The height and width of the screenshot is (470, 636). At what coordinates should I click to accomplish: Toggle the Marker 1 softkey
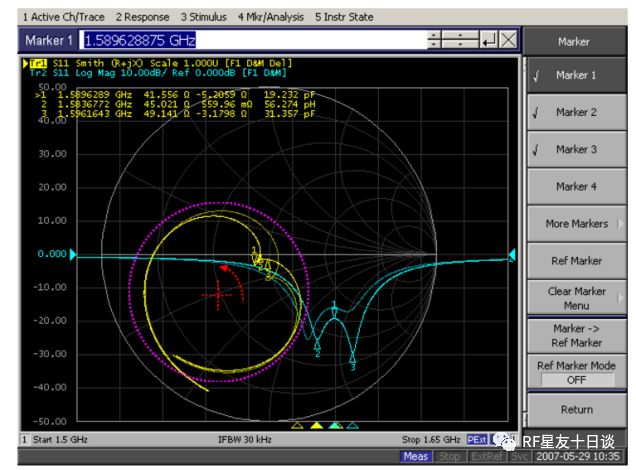(576, 75)
